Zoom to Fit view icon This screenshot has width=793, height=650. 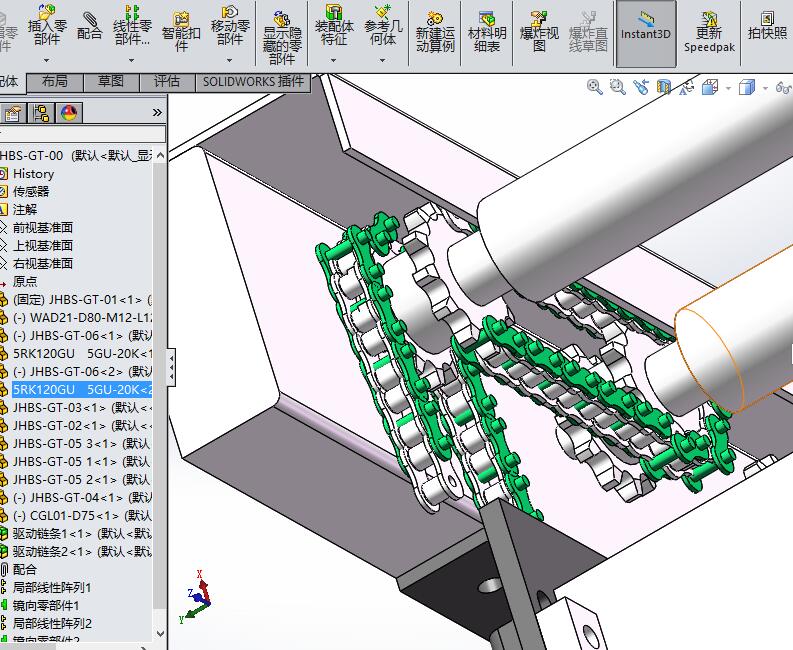pyautogui.click(x=594, y=87)
